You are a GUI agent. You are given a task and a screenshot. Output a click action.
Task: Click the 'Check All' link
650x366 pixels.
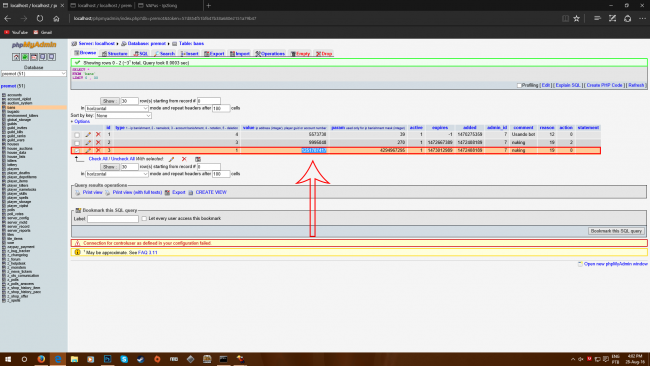coord(99,159)
